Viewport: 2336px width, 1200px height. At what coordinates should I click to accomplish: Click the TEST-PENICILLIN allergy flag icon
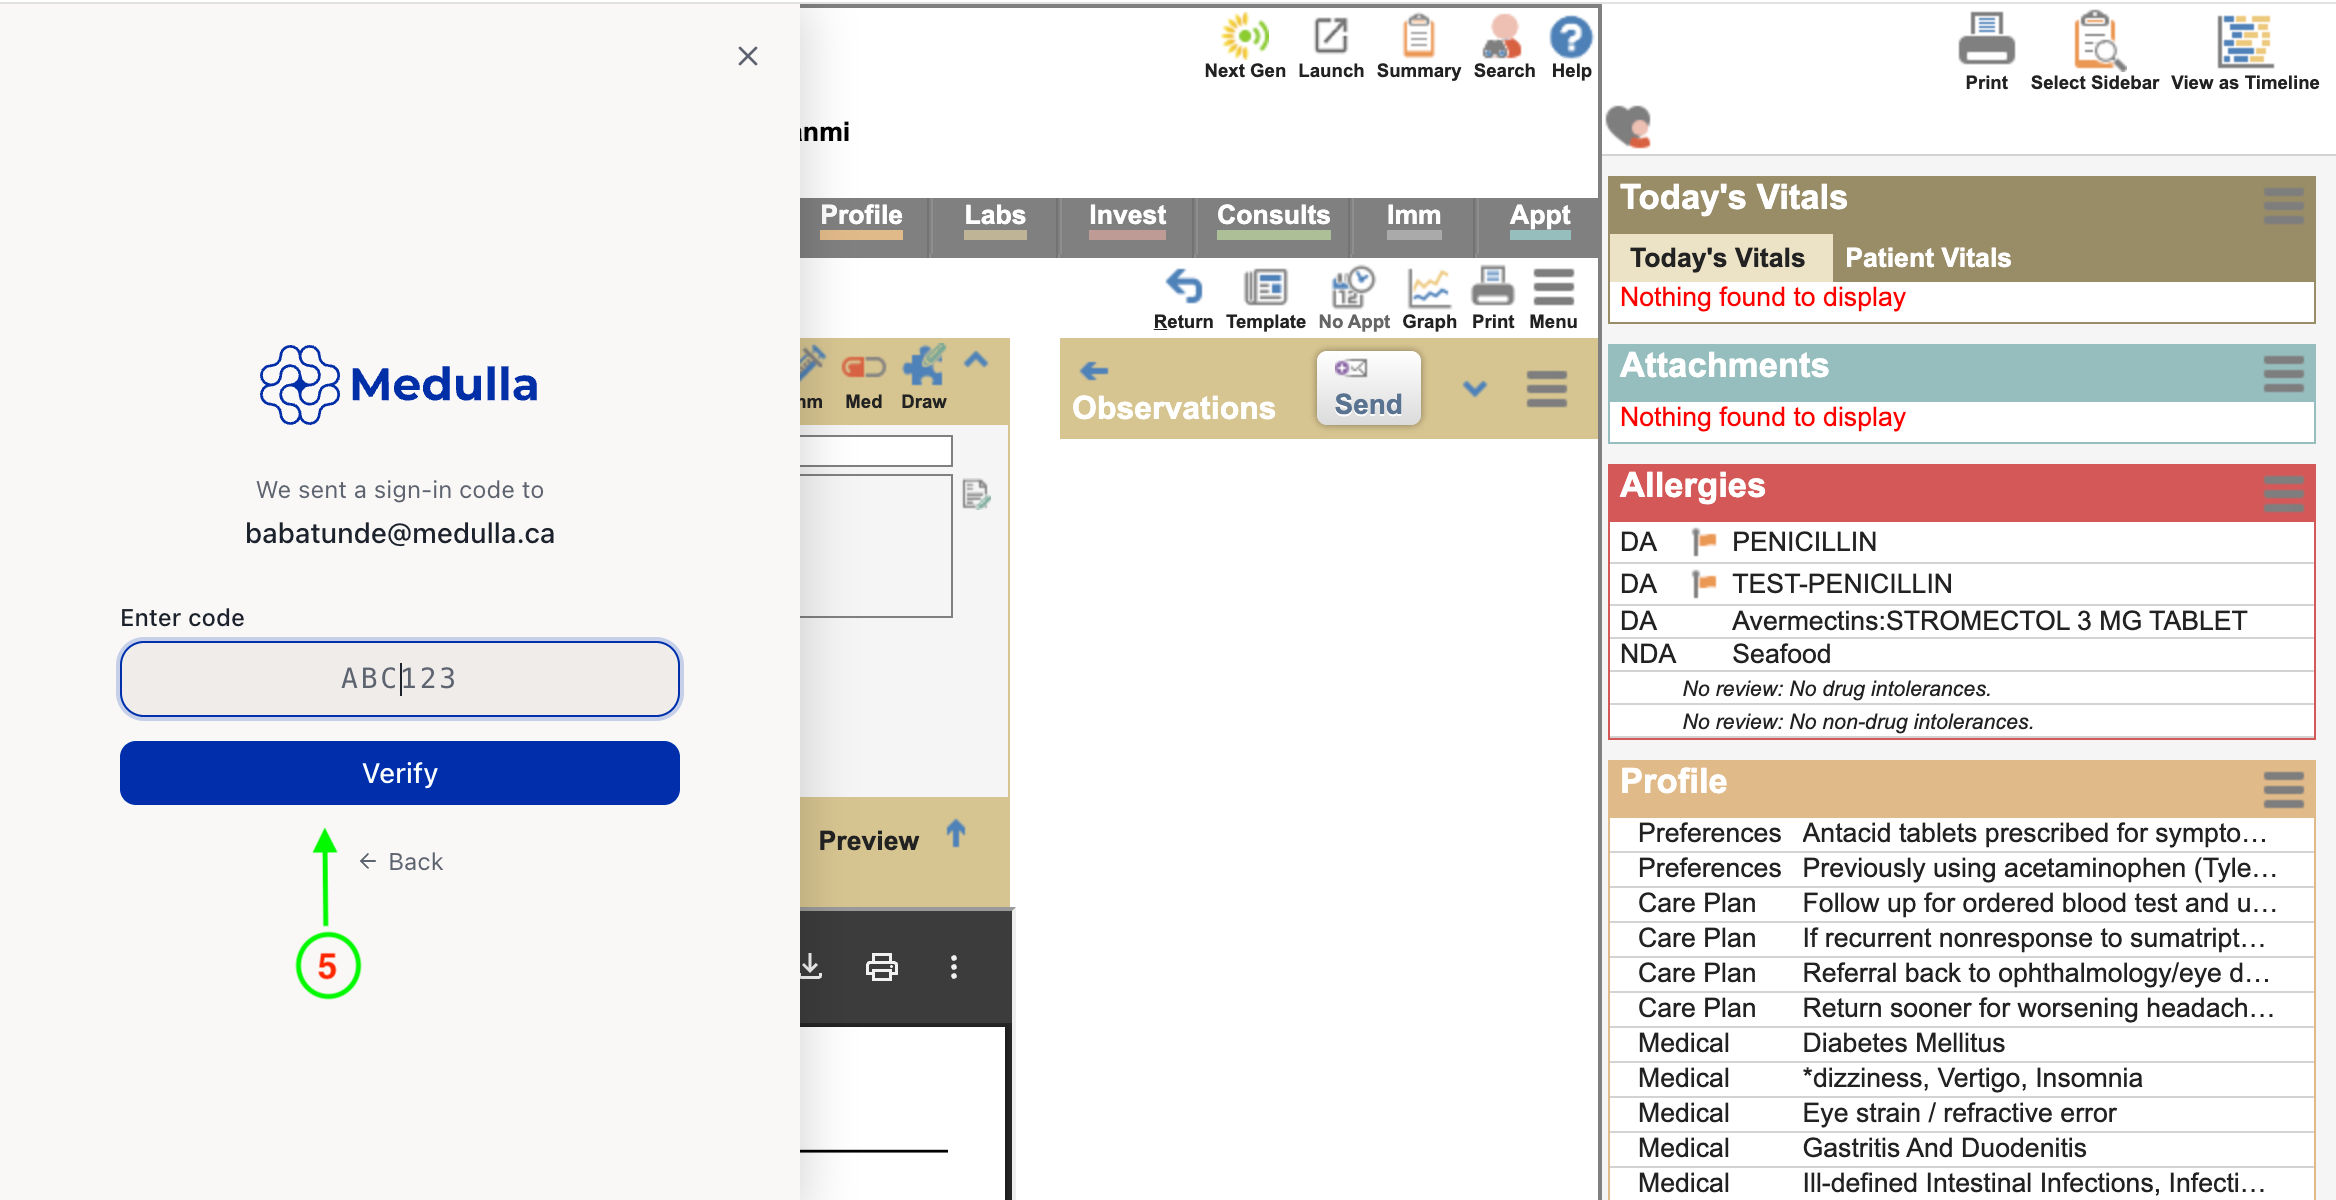(x=1704, y=583)
